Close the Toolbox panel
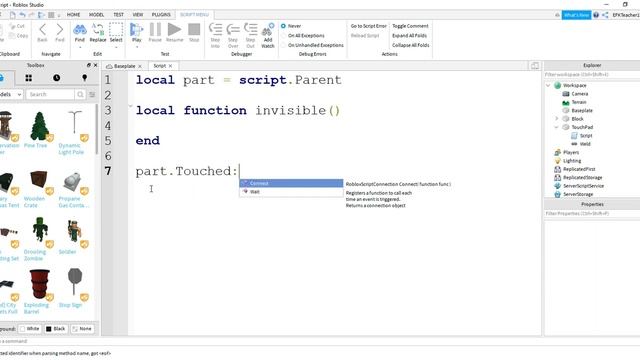The height and width of the screenshot is (360, 640). pos(96,65)
